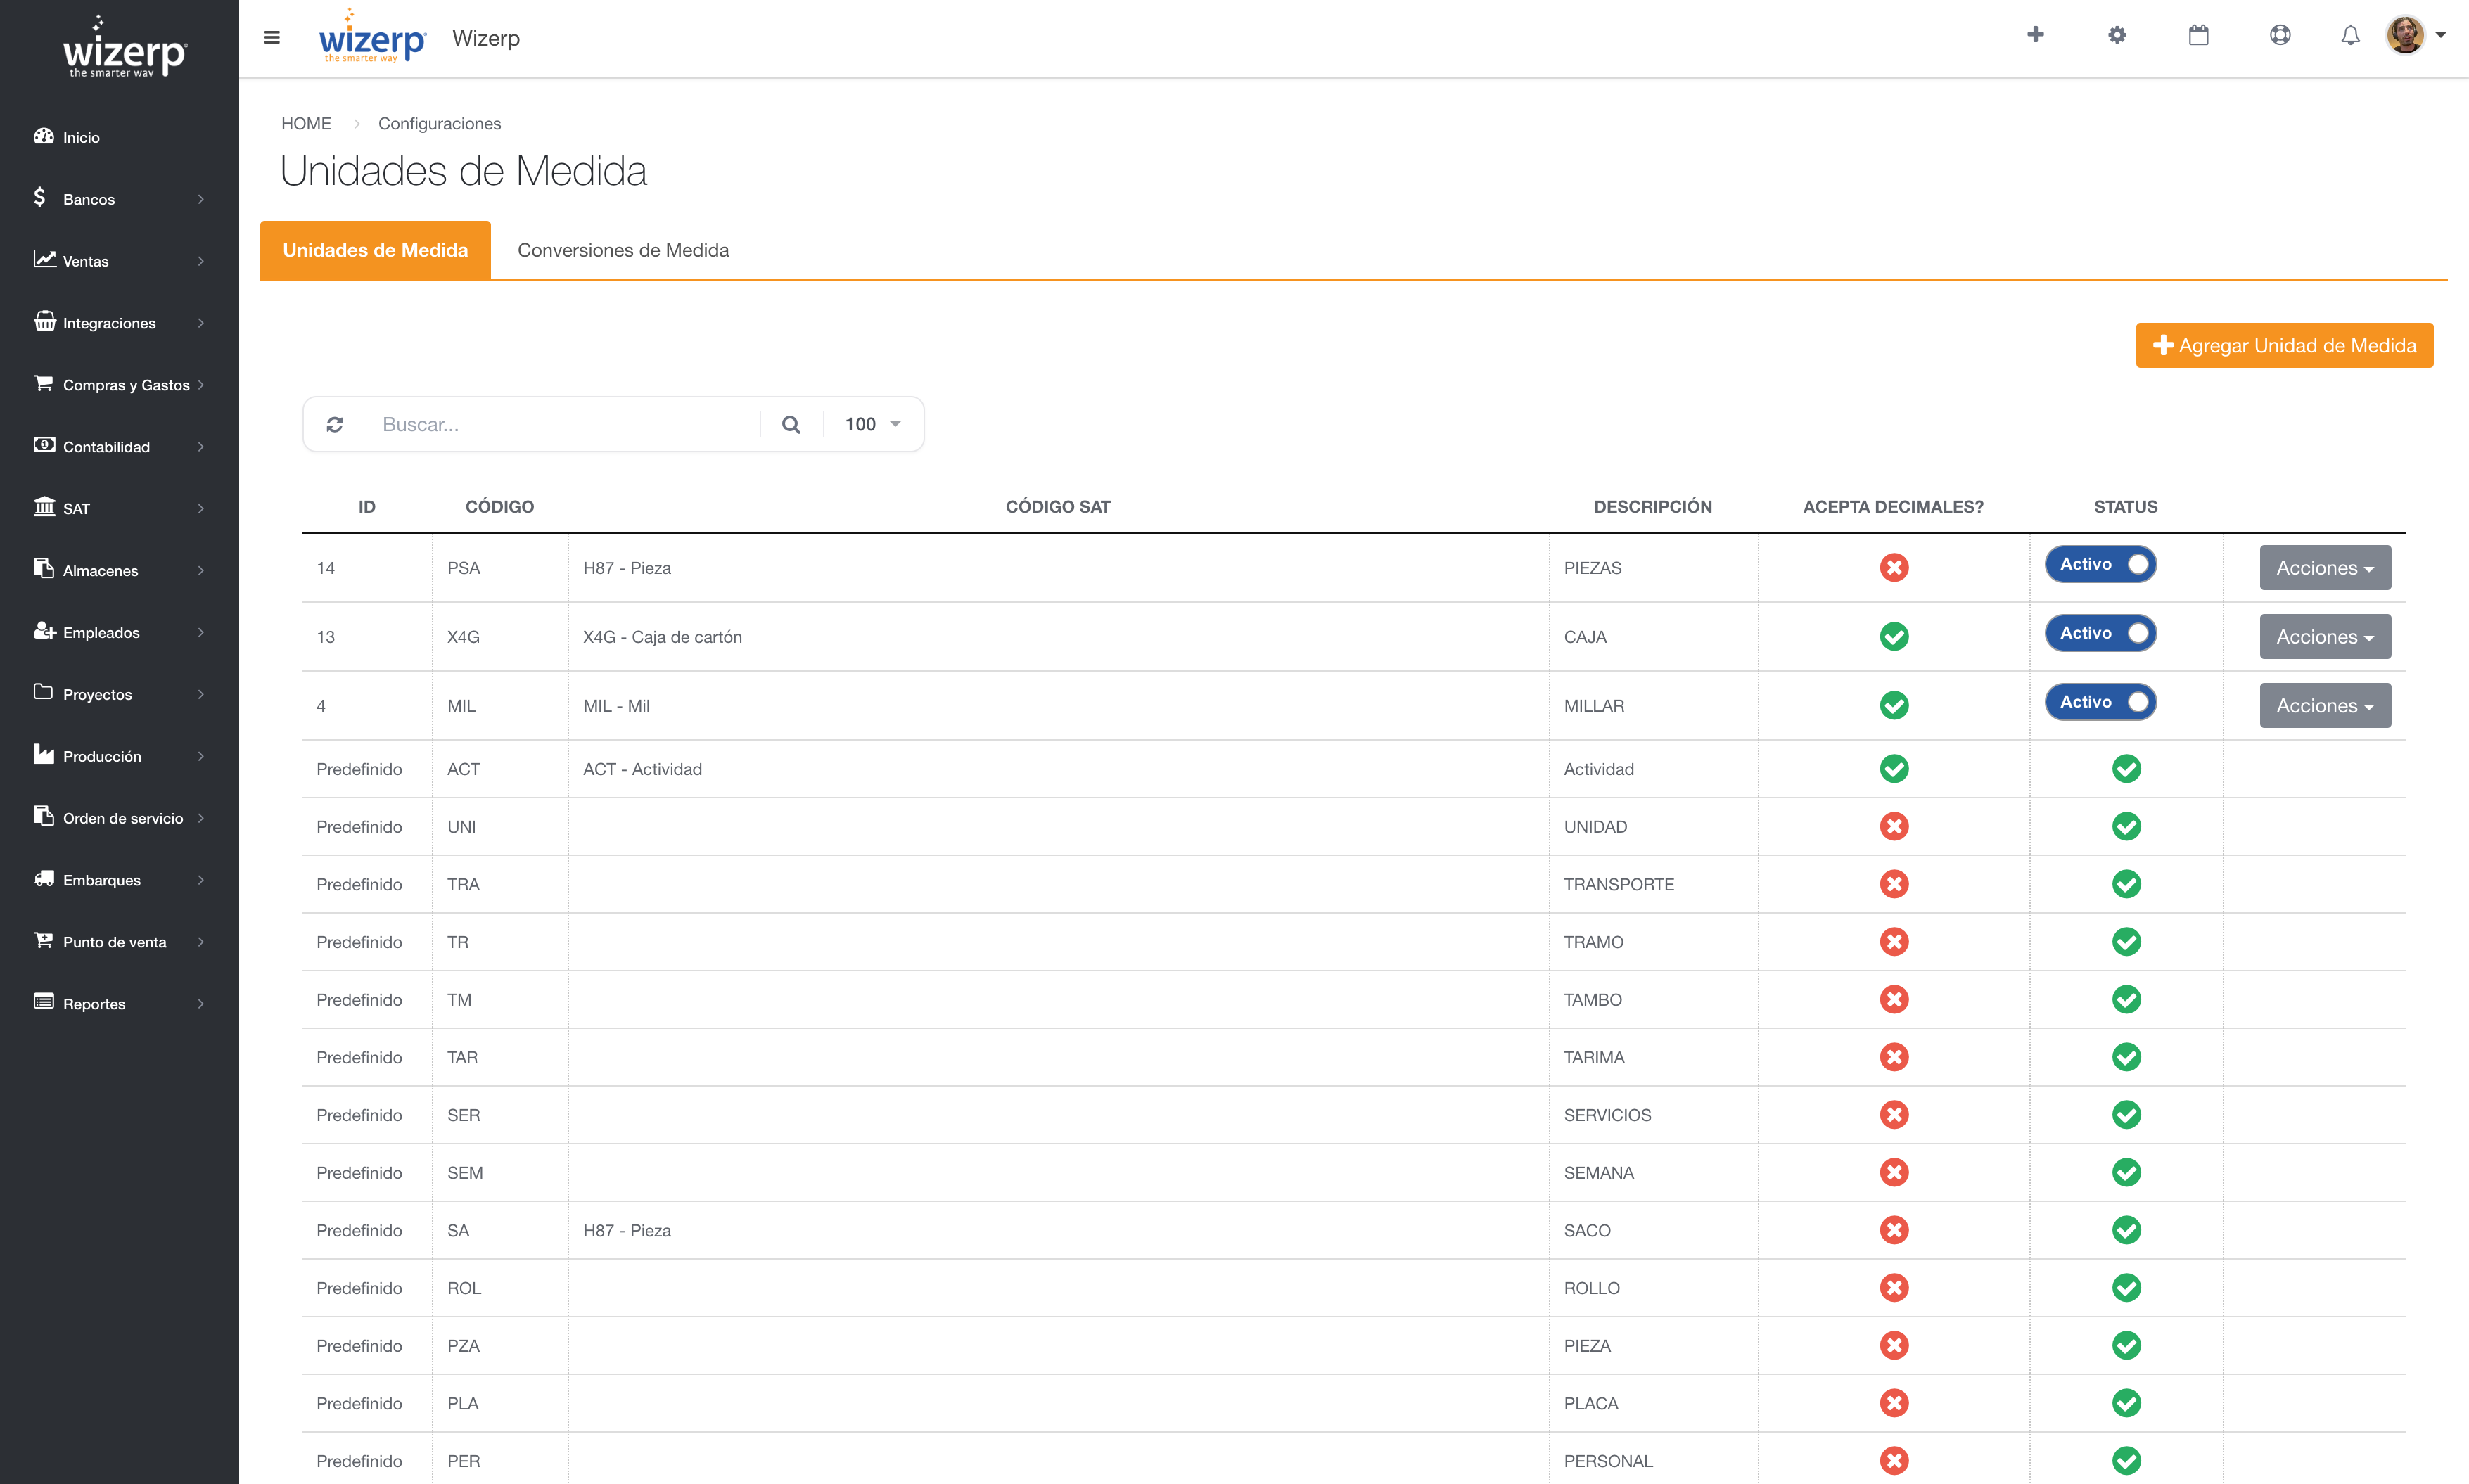Open notifications bell

[x=2350, y=35]
